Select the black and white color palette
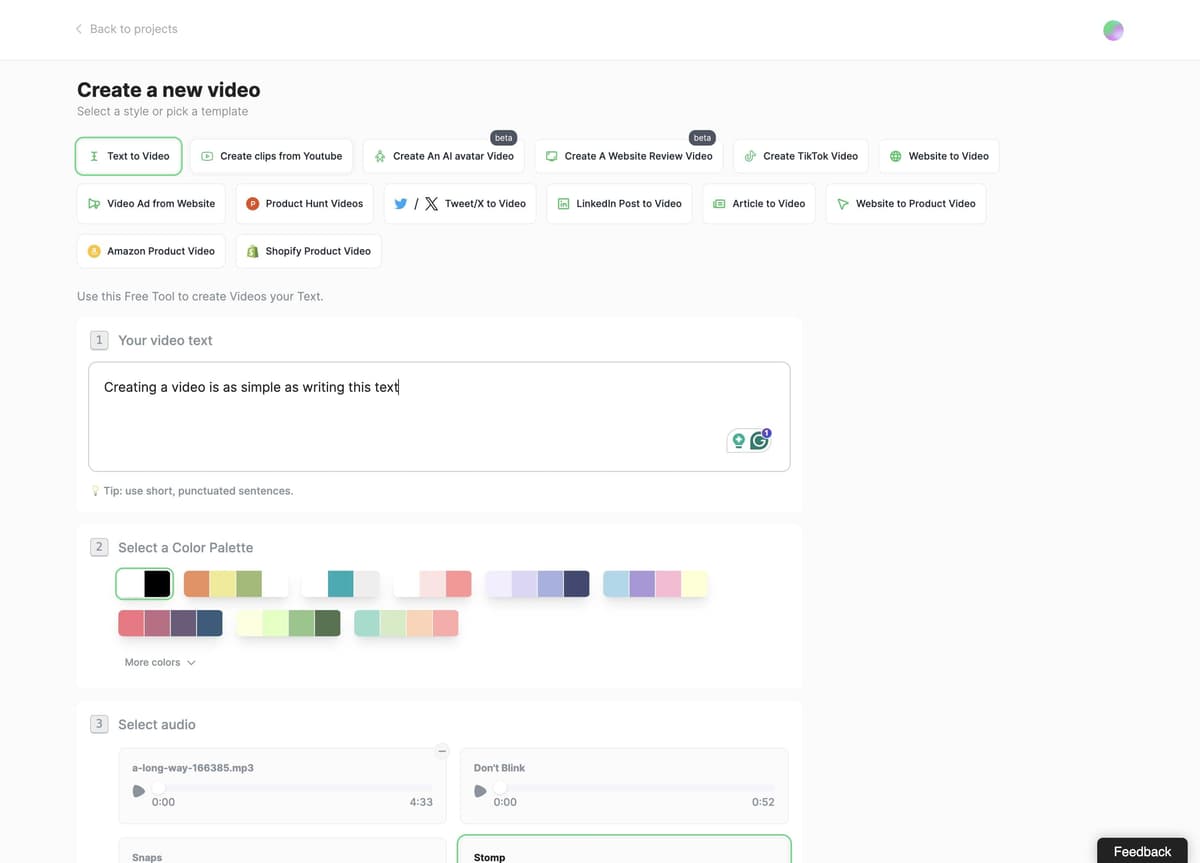The height and width of the screenshot is (863, 1200). tap(144, 583)
